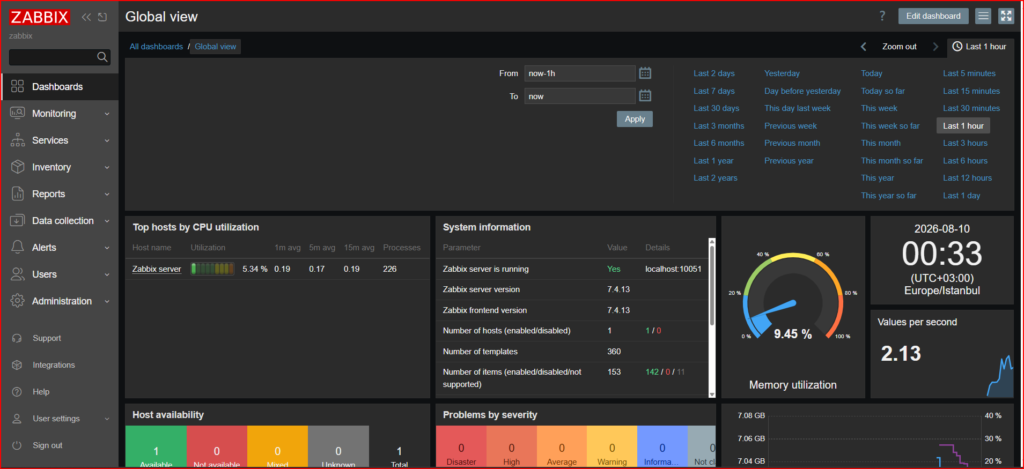Expand the Monitoring menu chevron
The image size is (1024, 469).
[x=107, y=114]
